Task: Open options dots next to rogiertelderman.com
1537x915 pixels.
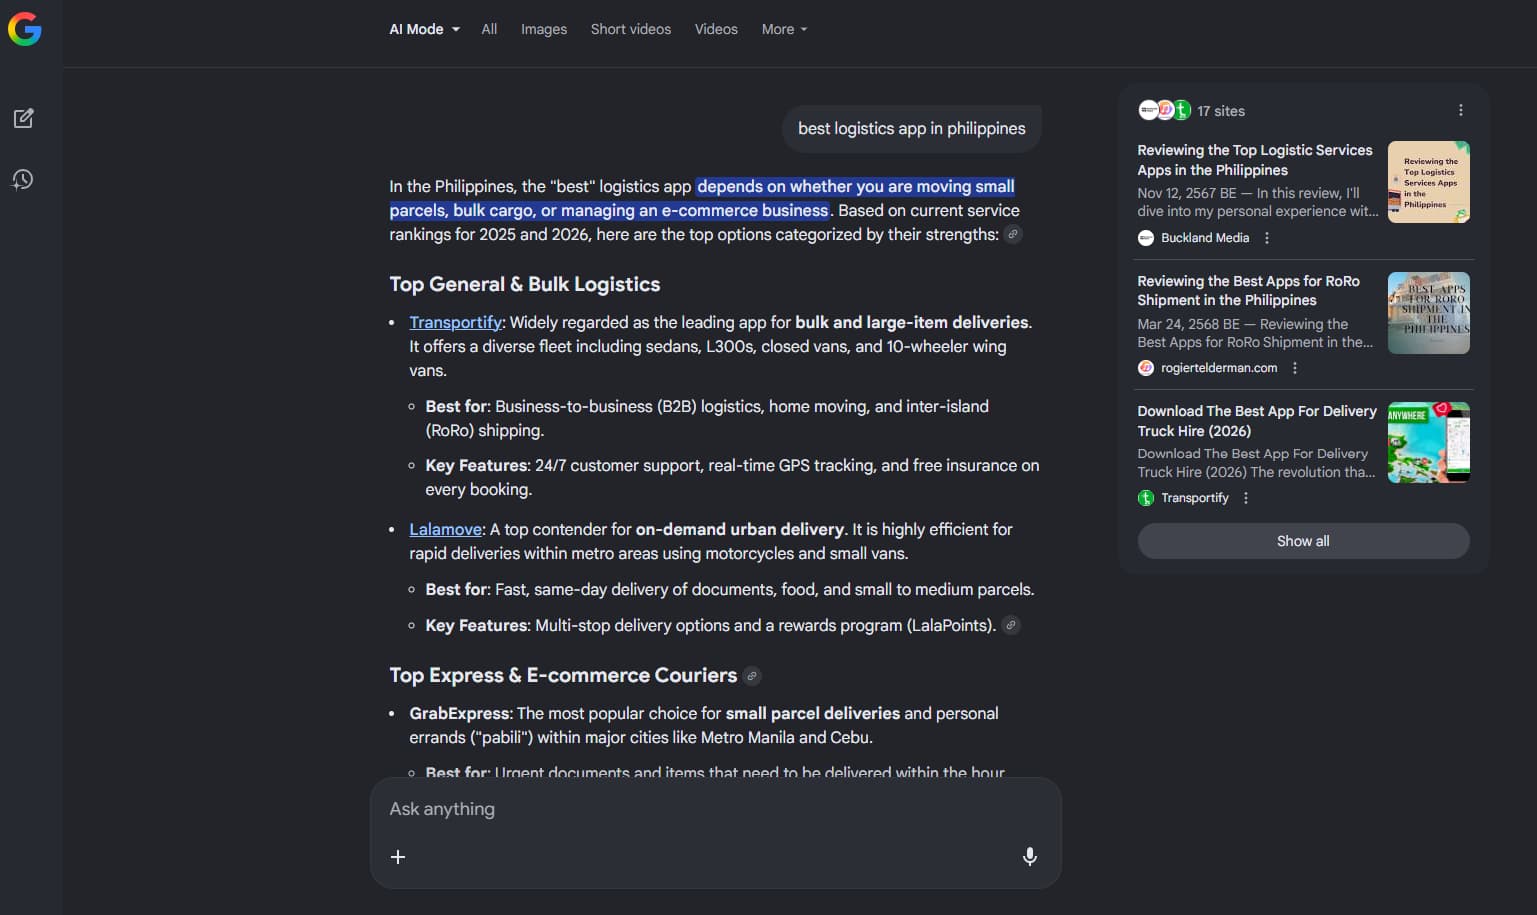Action: pyautogui.click(x=1295, y=368)
